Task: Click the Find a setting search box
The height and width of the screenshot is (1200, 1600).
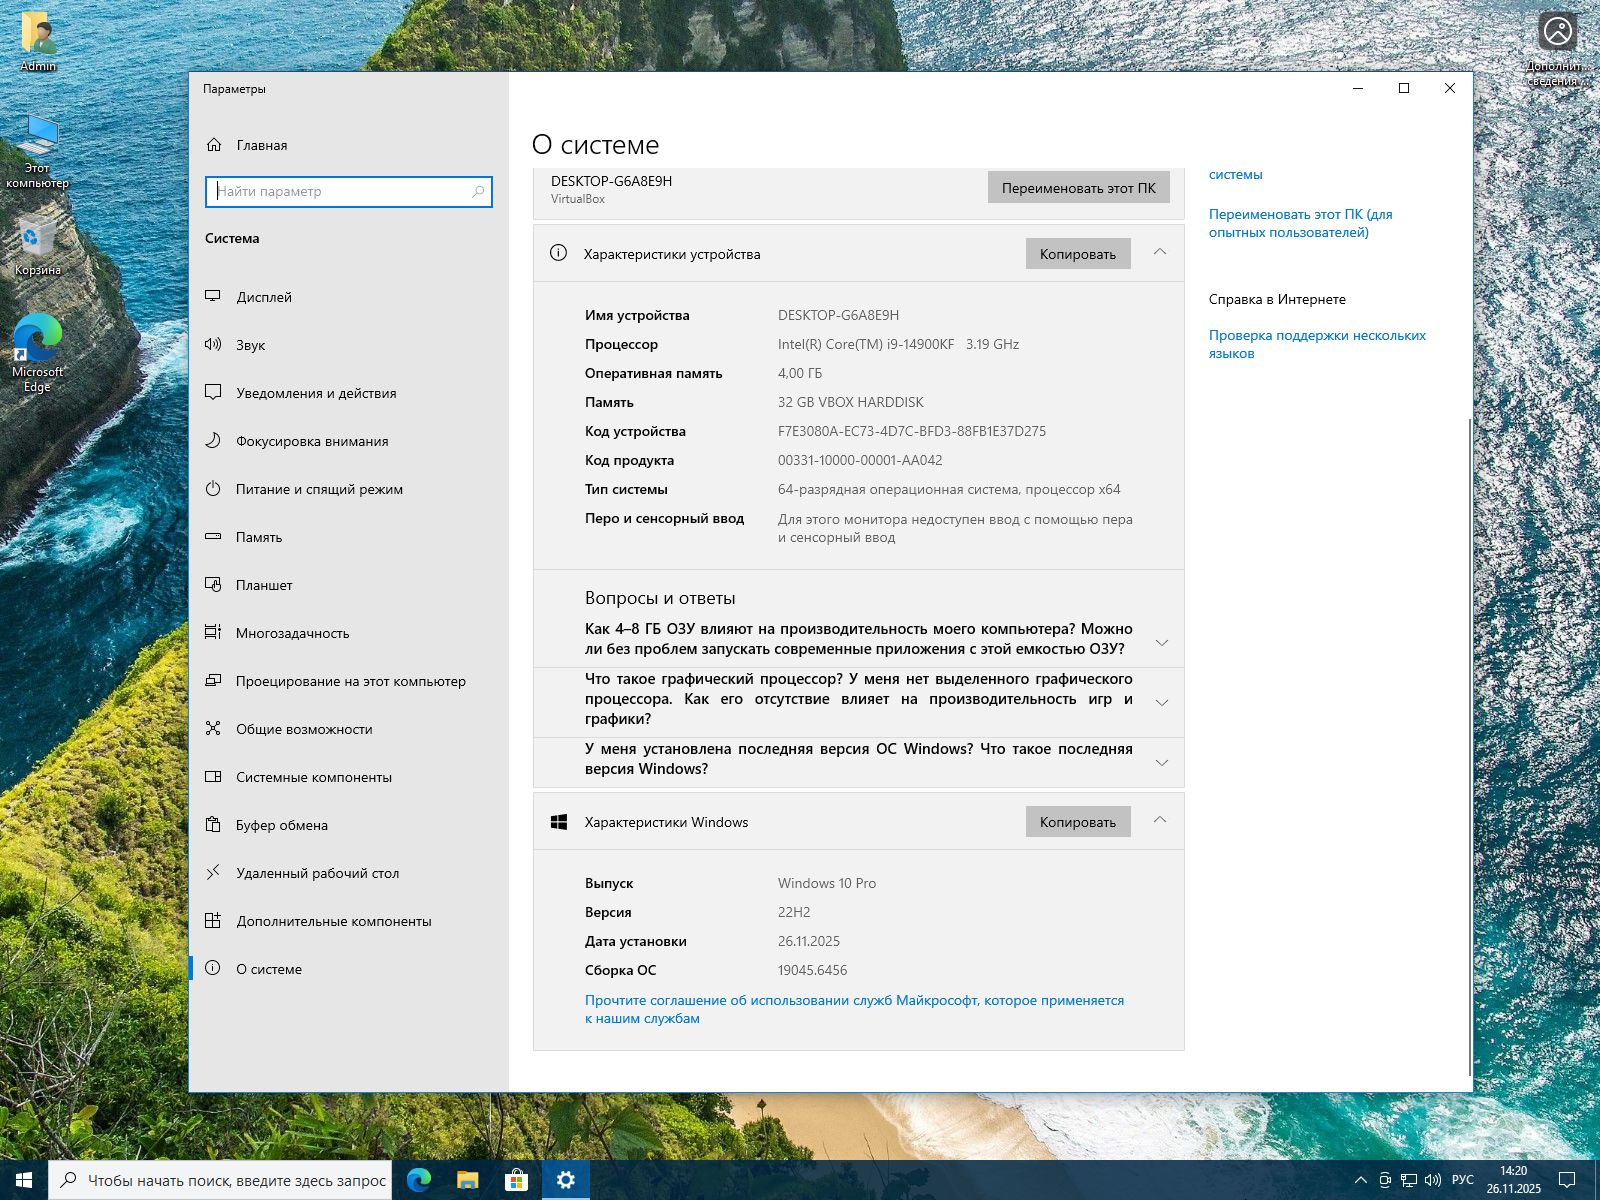Action: [340, 191]
